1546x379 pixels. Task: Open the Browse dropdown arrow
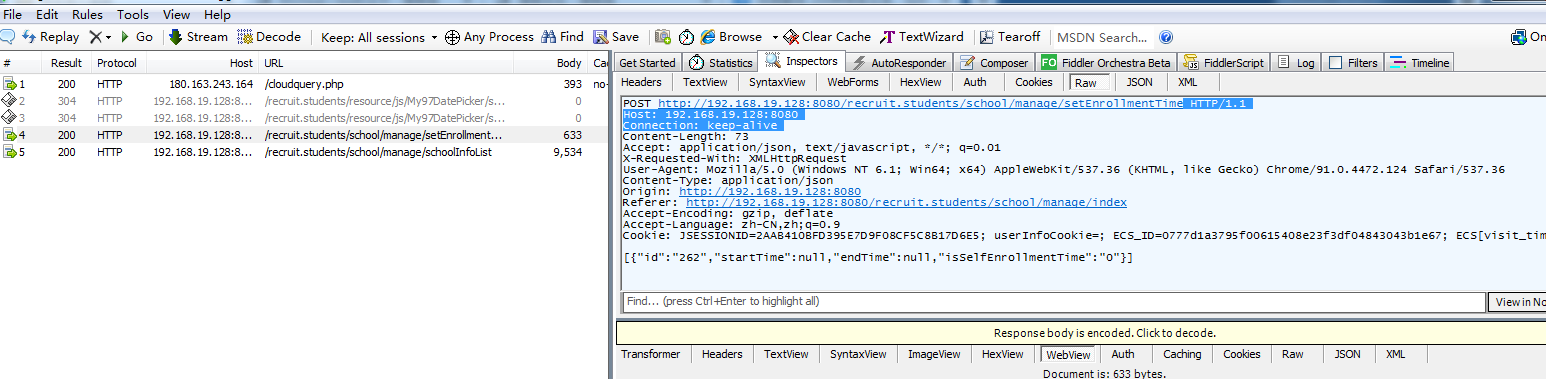tap(775, 37)
